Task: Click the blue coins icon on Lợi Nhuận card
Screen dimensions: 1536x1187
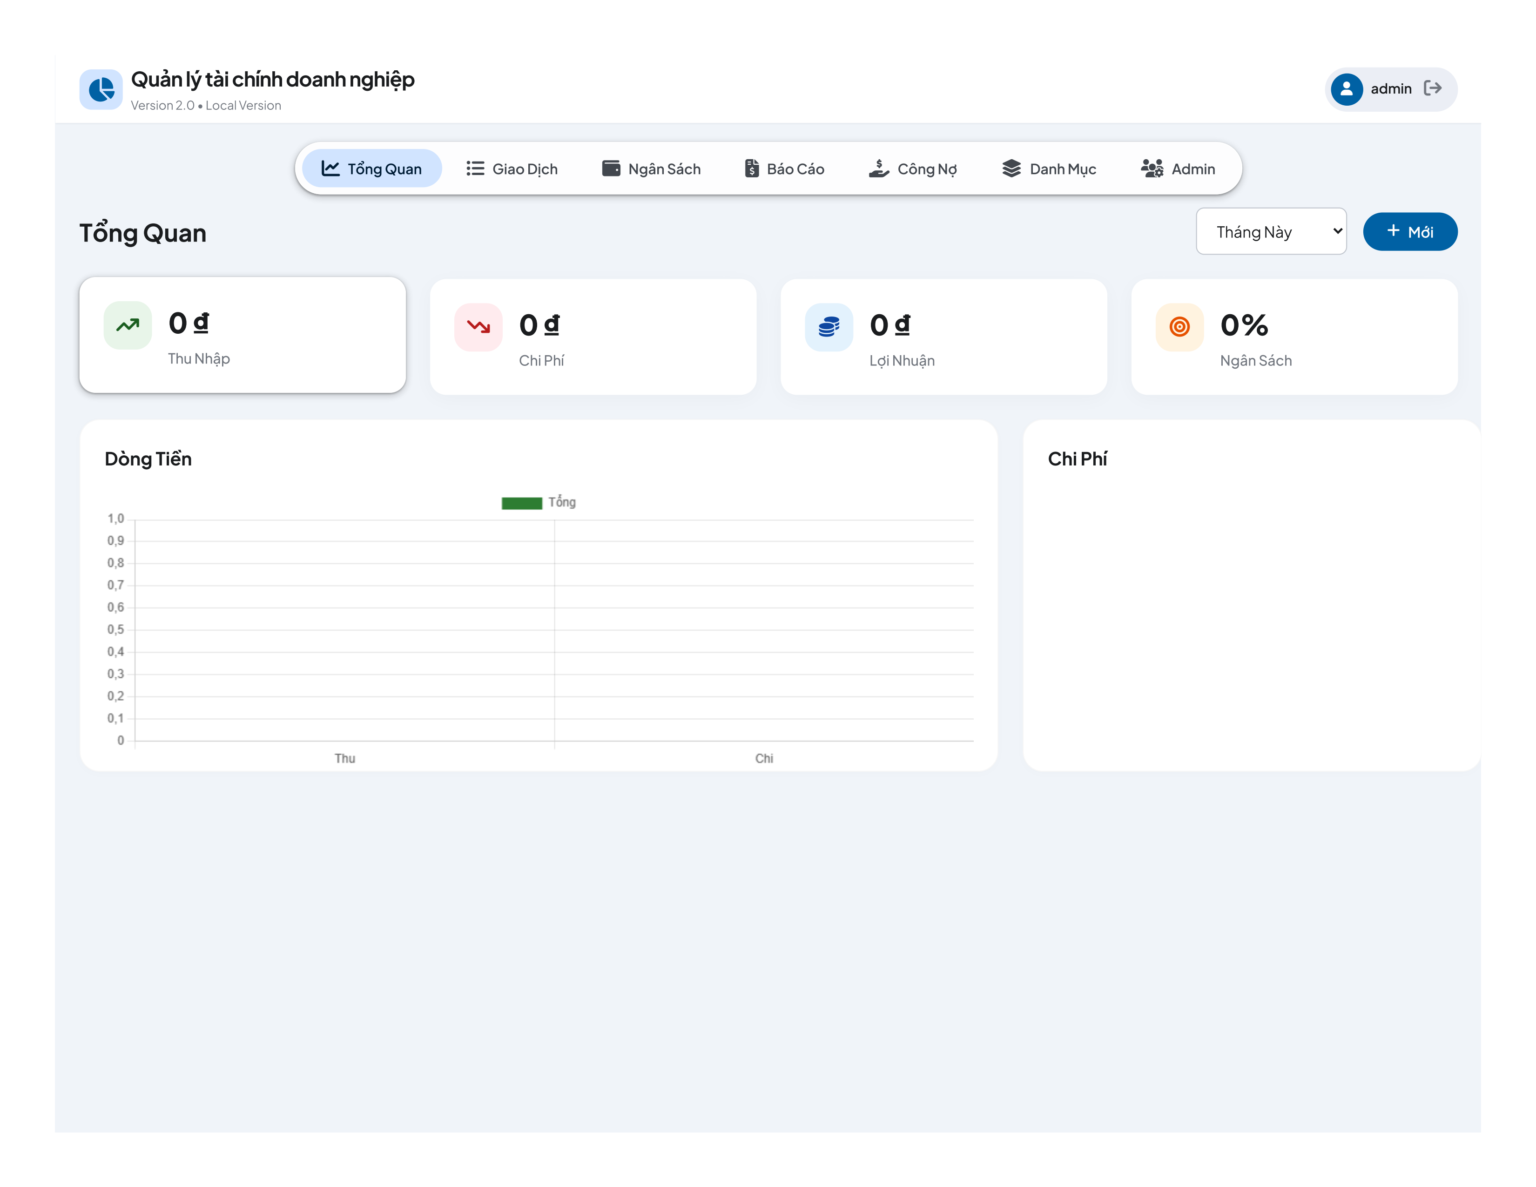Action: coord(829,327)
